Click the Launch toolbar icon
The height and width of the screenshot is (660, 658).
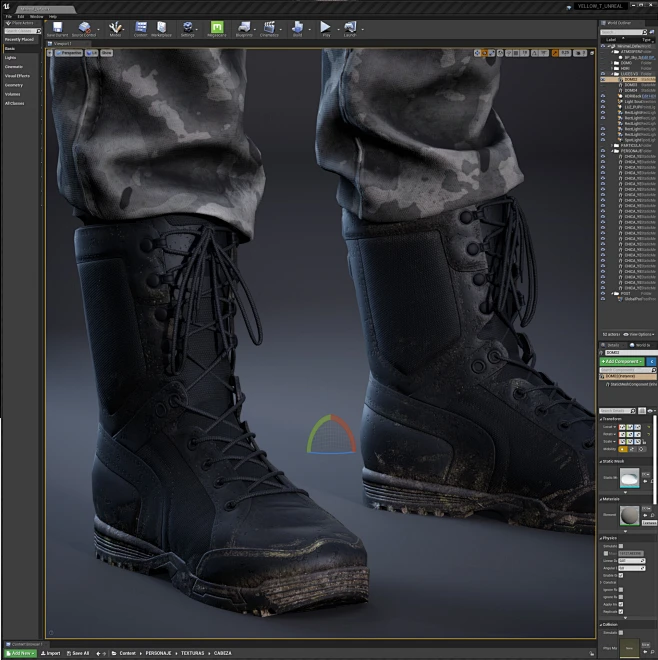pos(350,29)
